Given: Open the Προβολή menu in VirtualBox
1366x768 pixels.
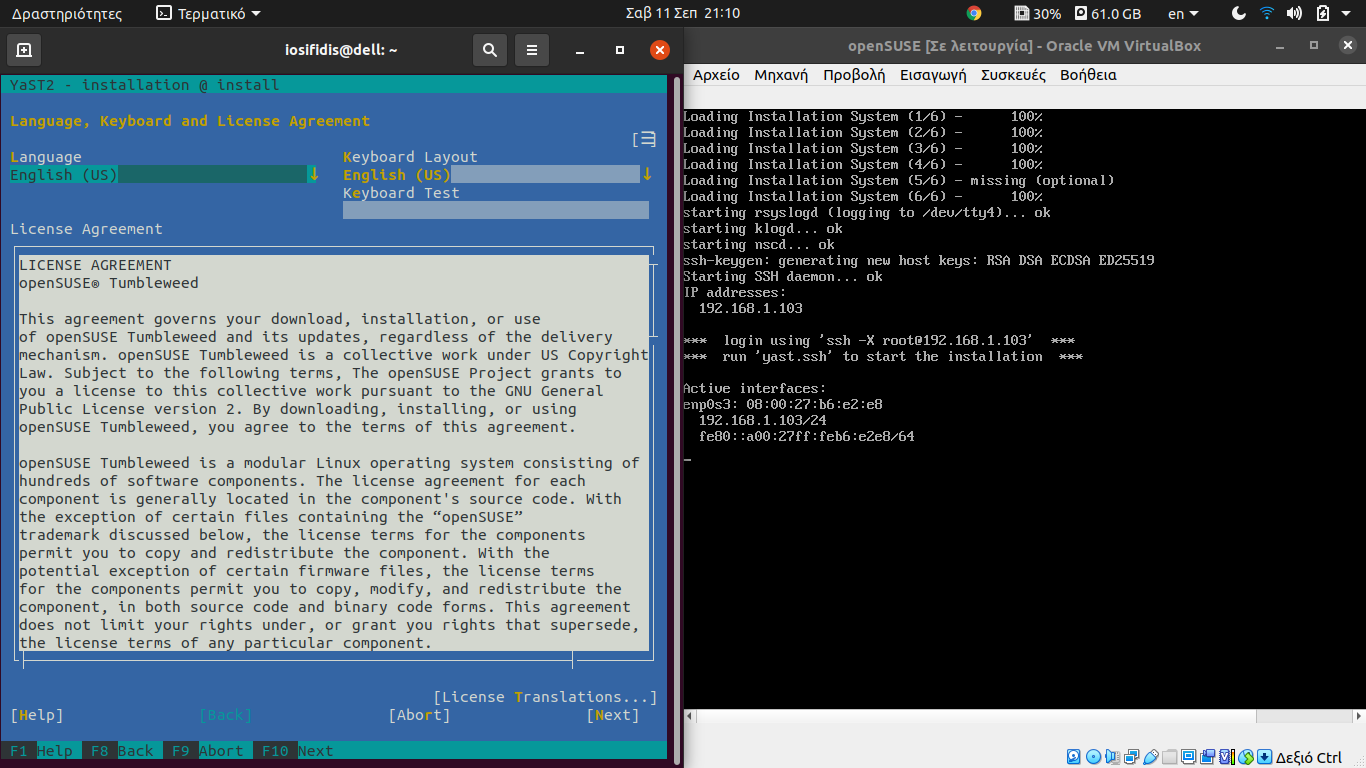Looking at the screenshot, I should tap(854, 75).
